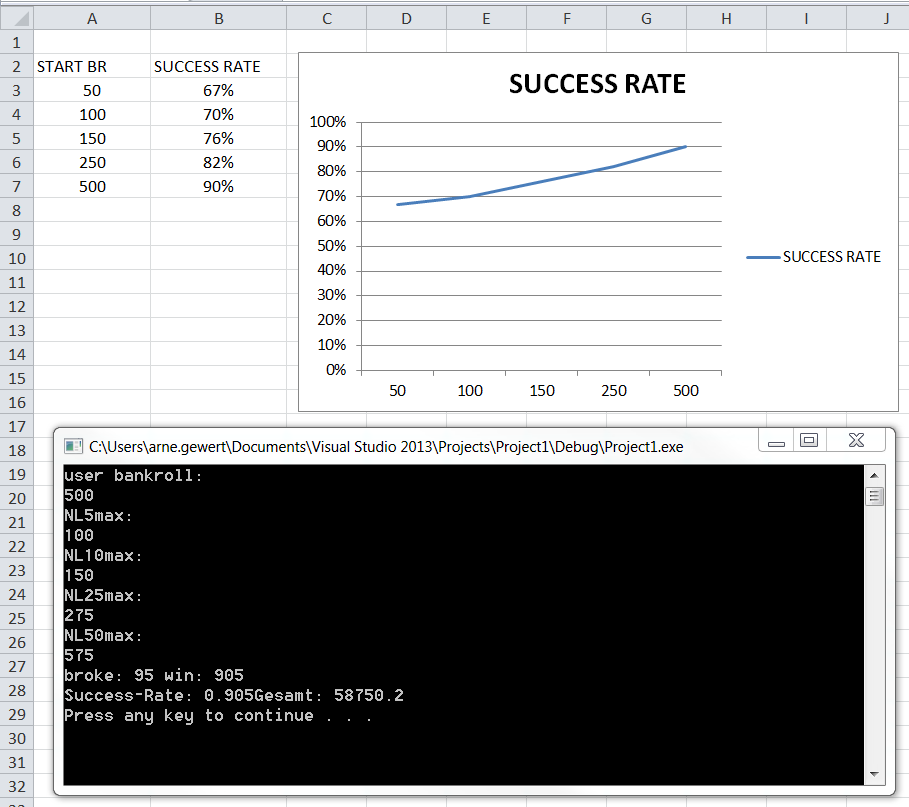Select row 16 header
This screenshot has height=807, width=909.
pyautogui.click(x=17, y=402)
